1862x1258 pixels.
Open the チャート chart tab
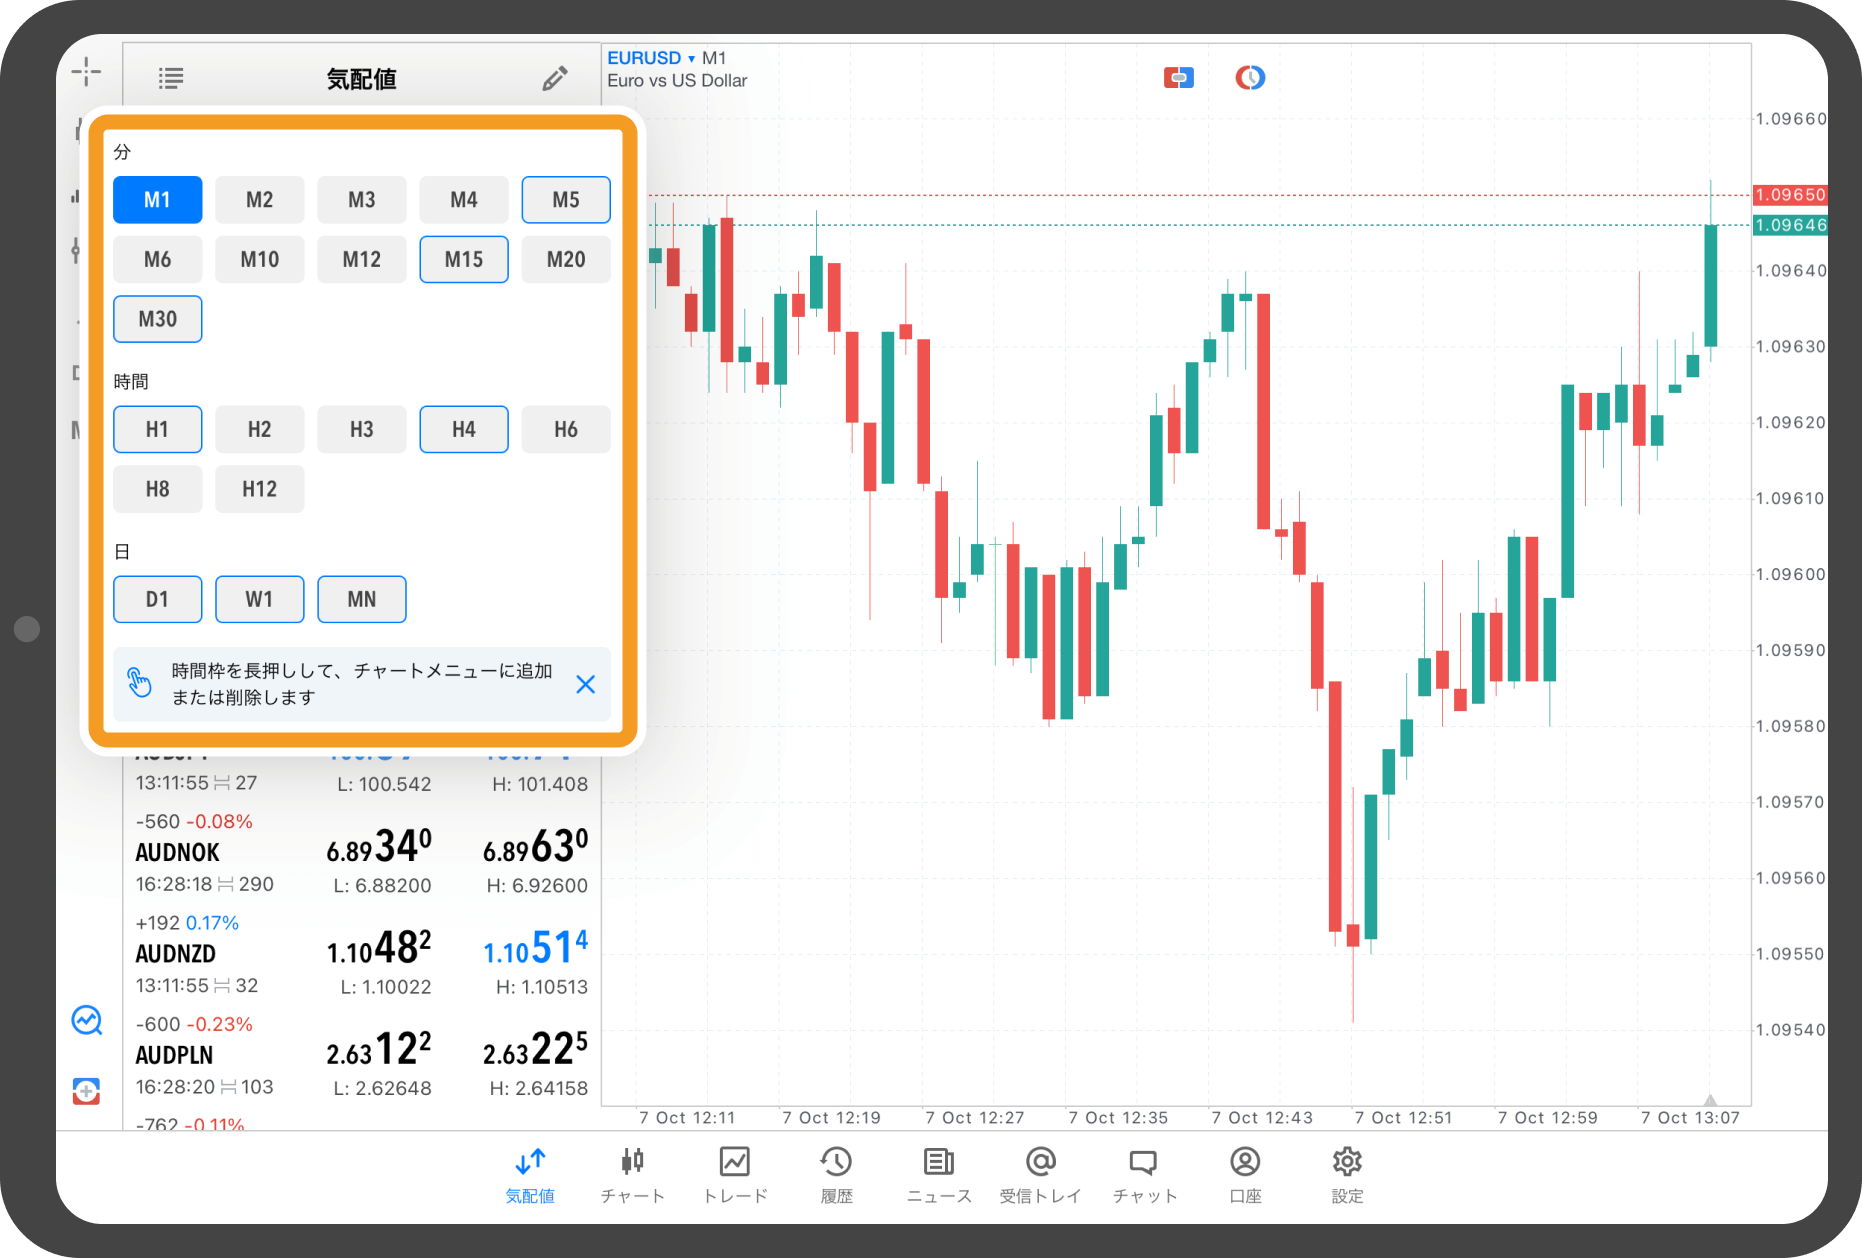632,1175
